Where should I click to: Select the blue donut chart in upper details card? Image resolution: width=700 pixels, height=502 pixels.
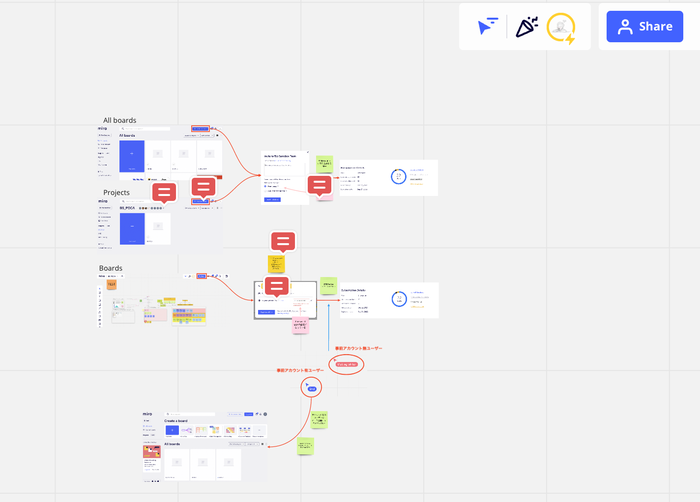(398, 176)
